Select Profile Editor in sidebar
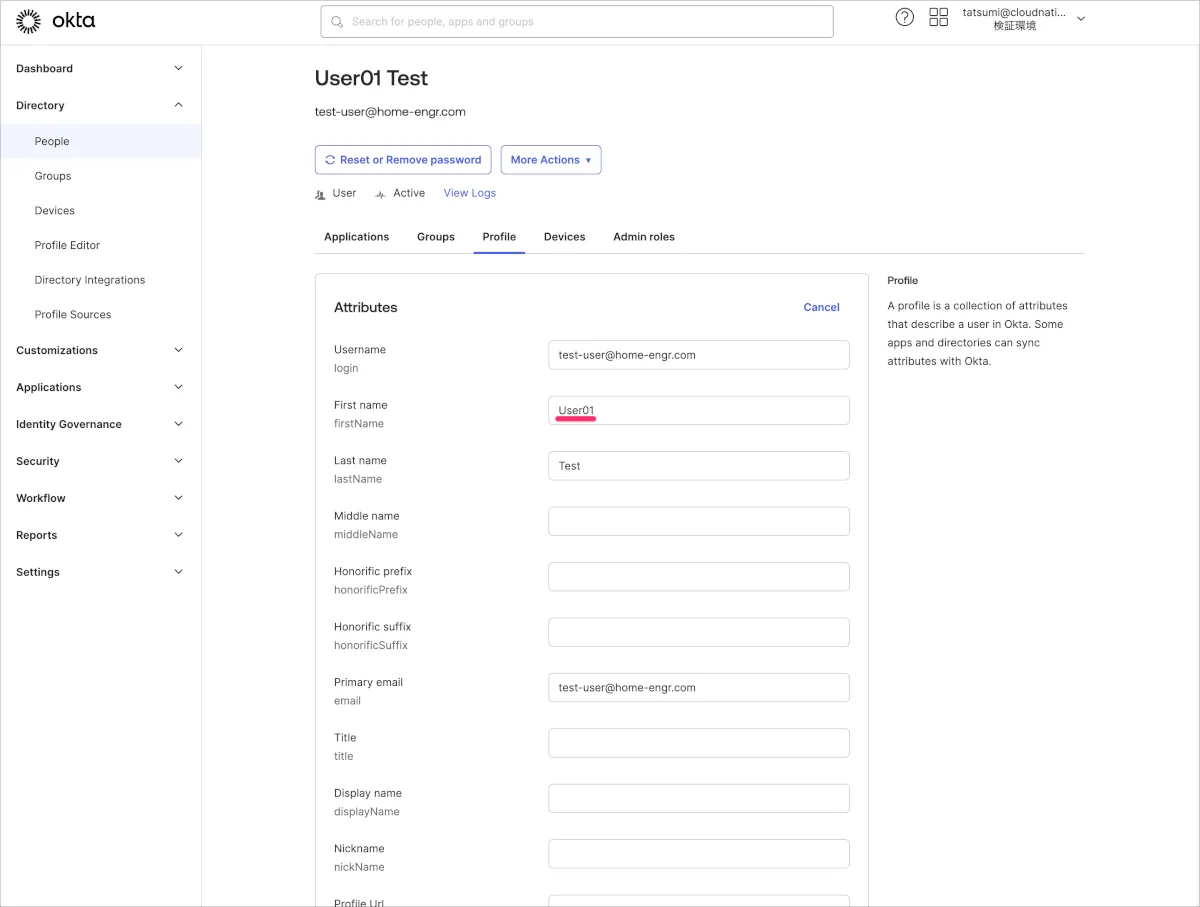Image resolution: width=1200 pixels, height=907 pixels. (x=67, y=245)
